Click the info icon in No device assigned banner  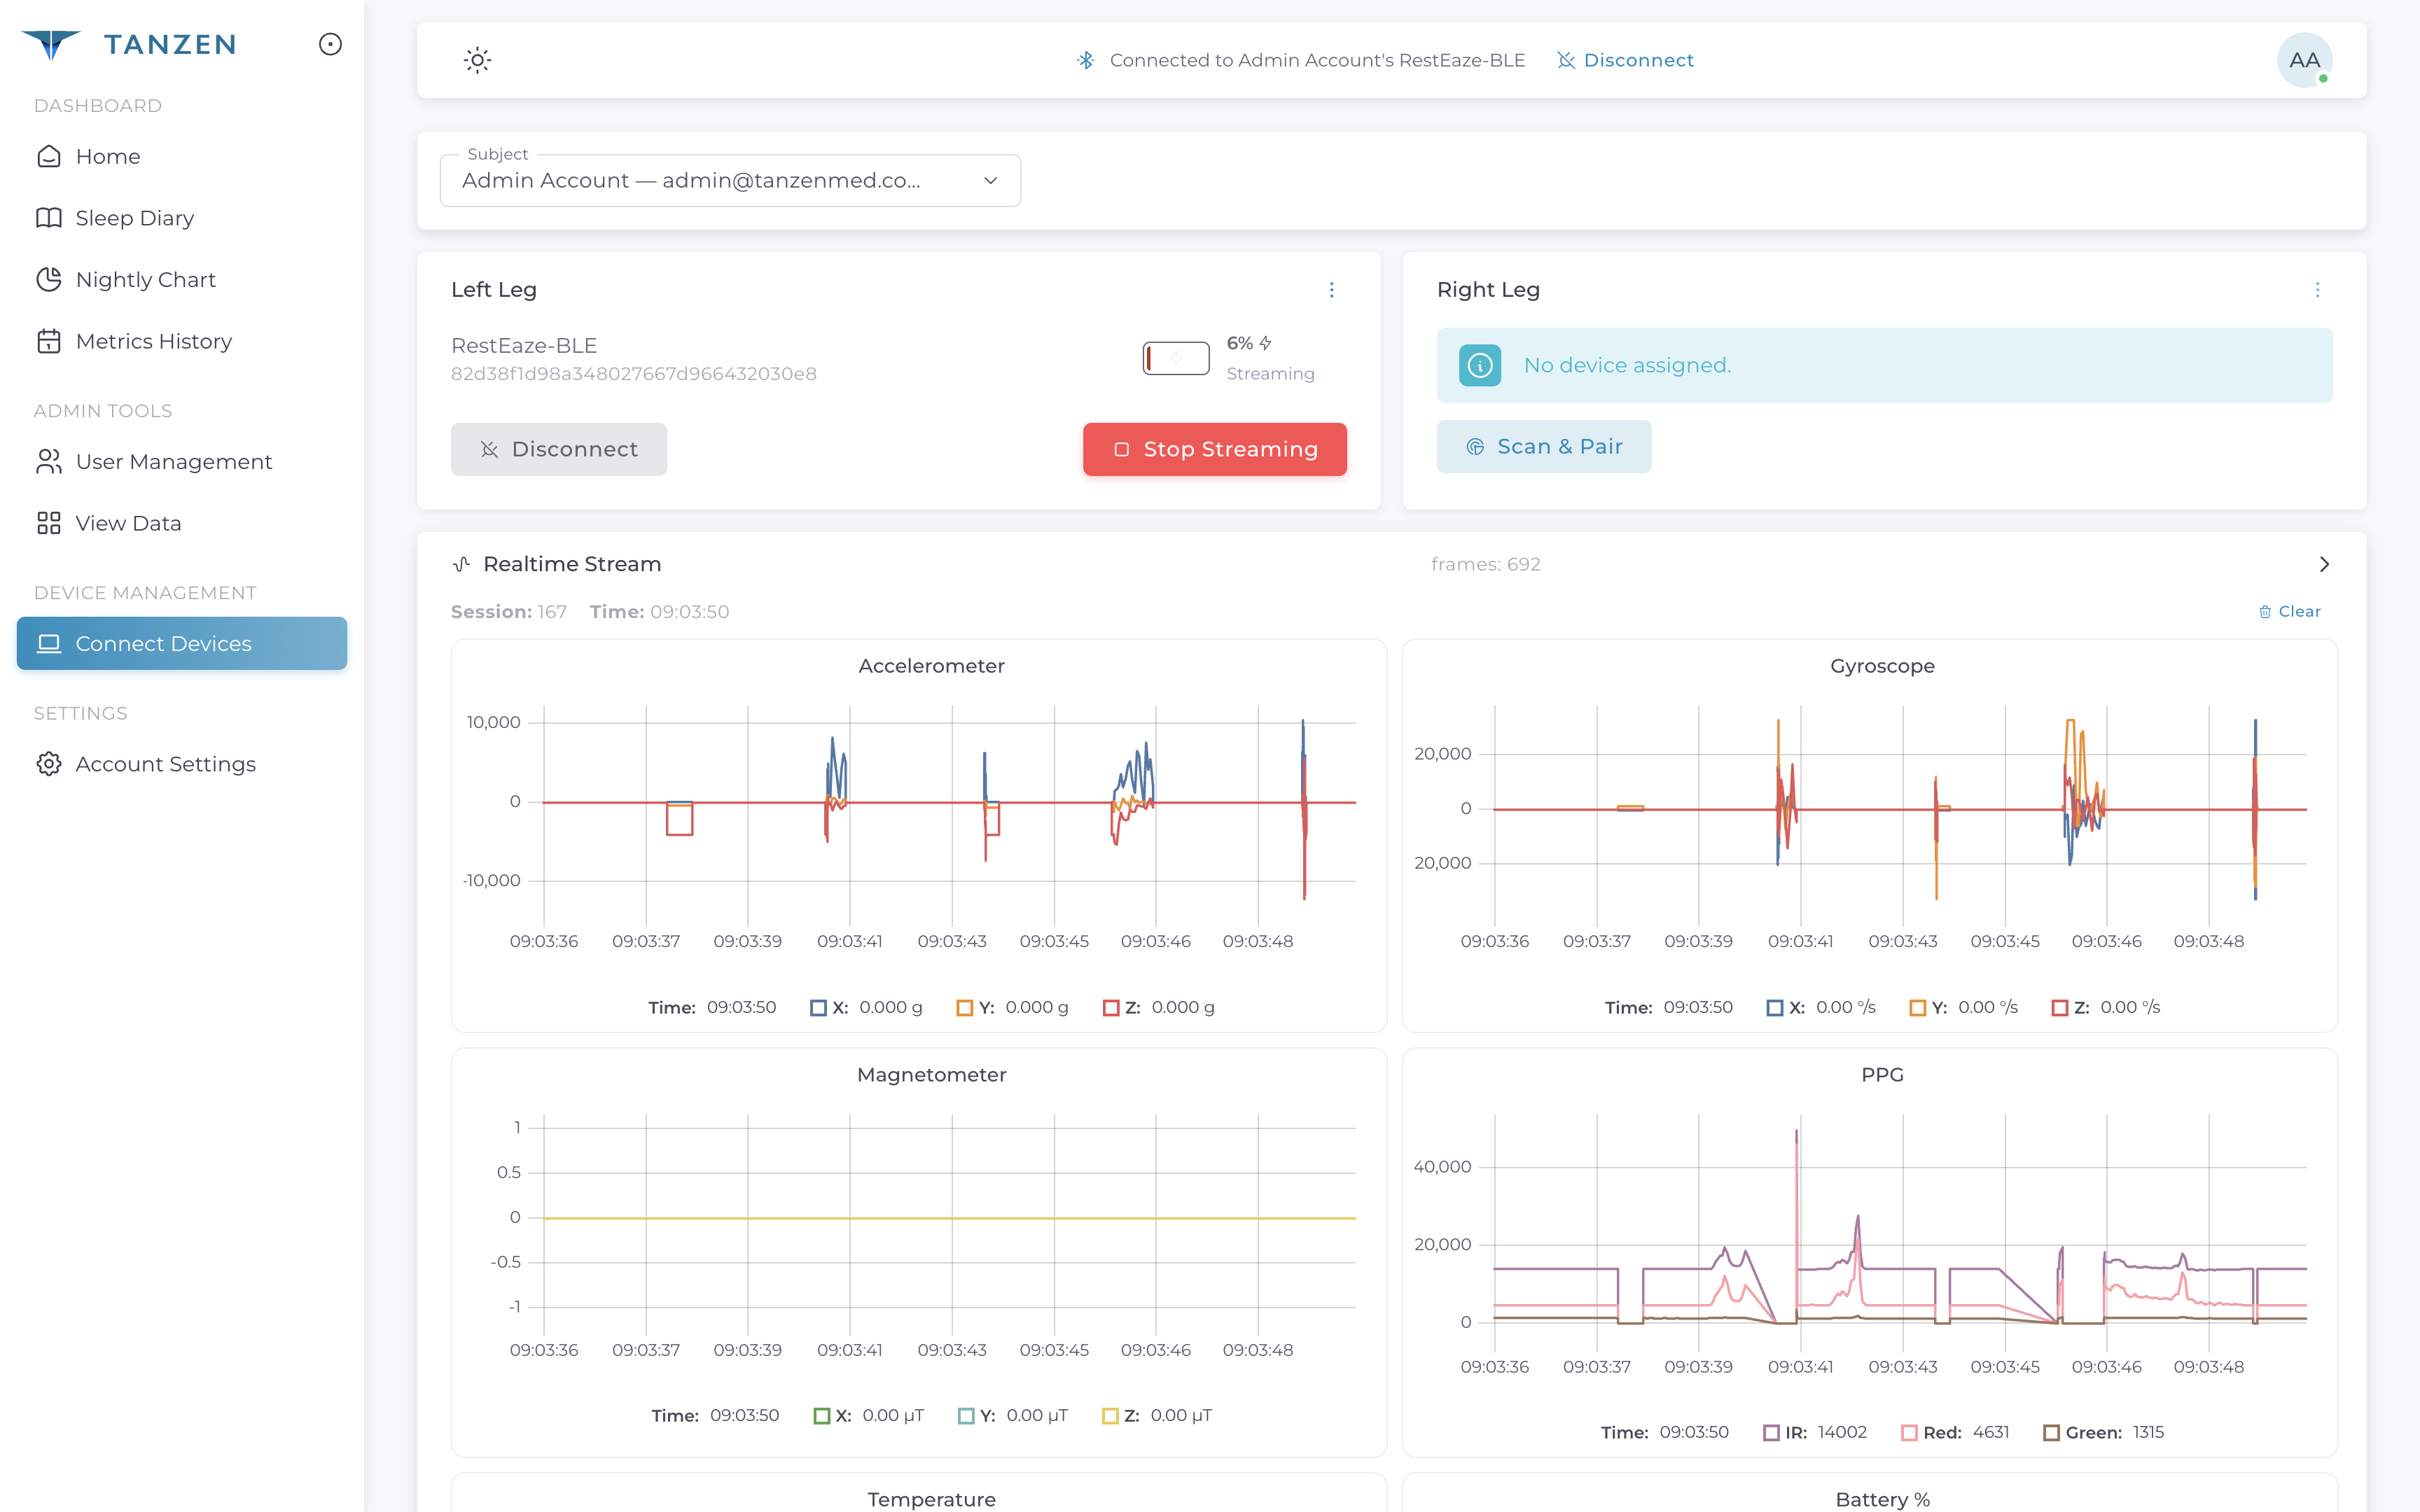click(x=1480, y=365)
